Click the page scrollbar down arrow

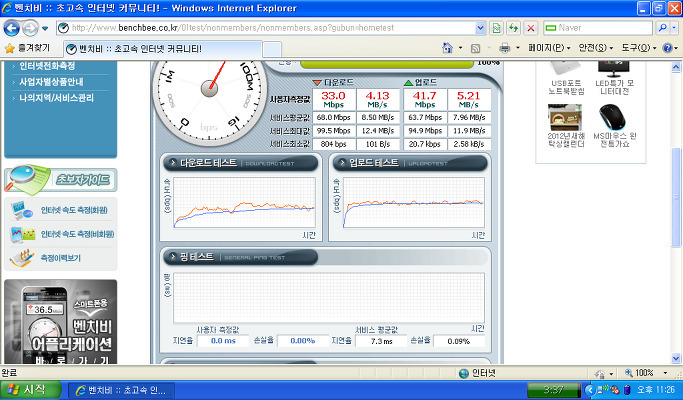(x=676, y=358)
